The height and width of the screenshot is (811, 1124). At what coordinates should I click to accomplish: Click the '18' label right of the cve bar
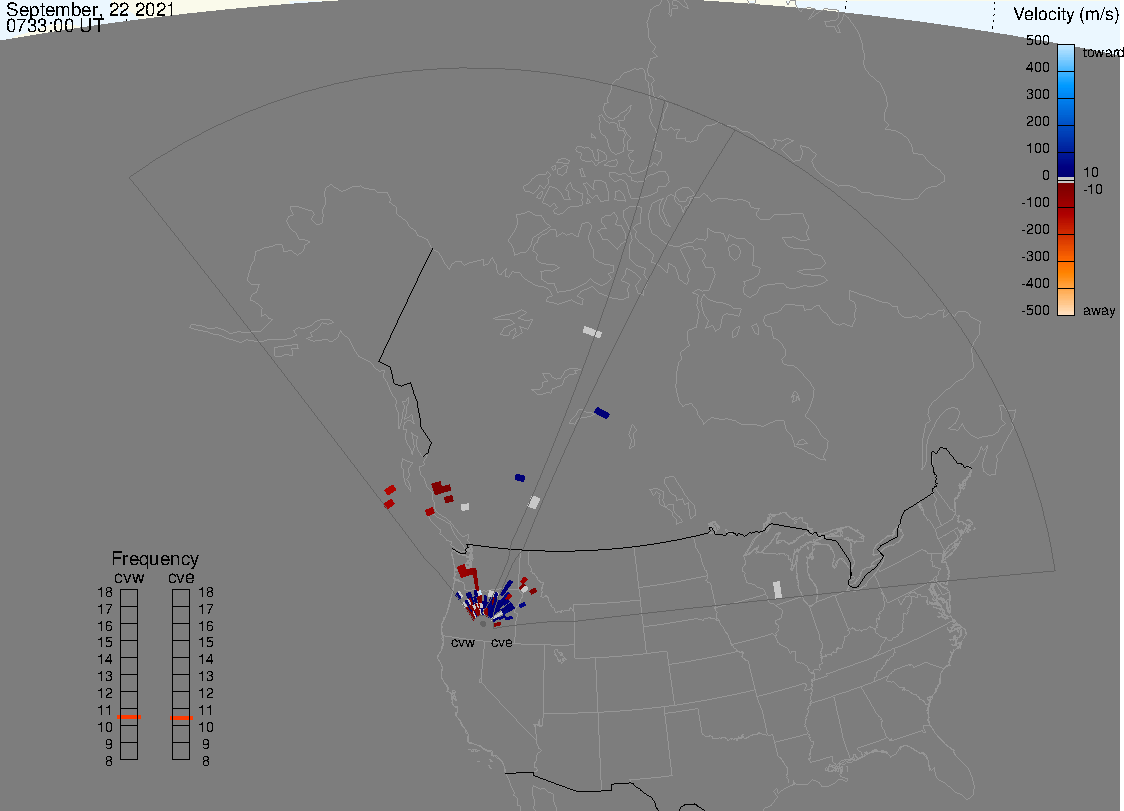point(206,592)
